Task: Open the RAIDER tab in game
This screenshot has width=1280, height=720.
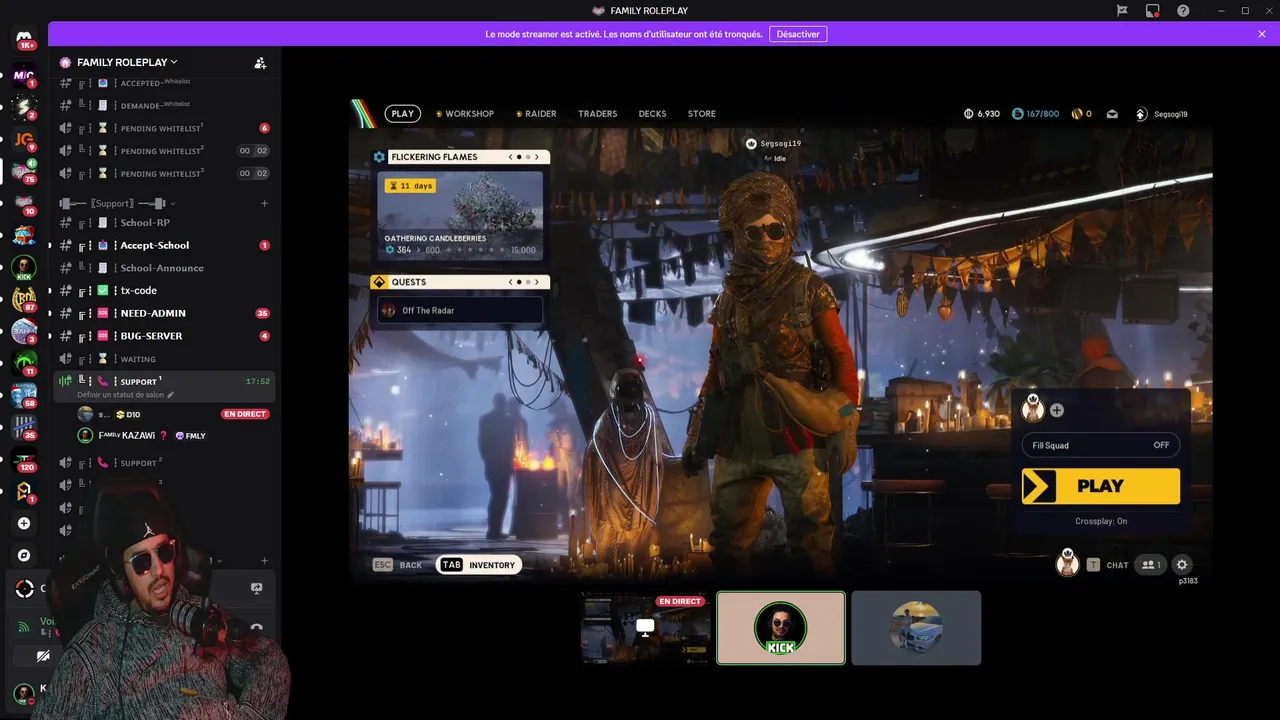Action: click(536, 114)
